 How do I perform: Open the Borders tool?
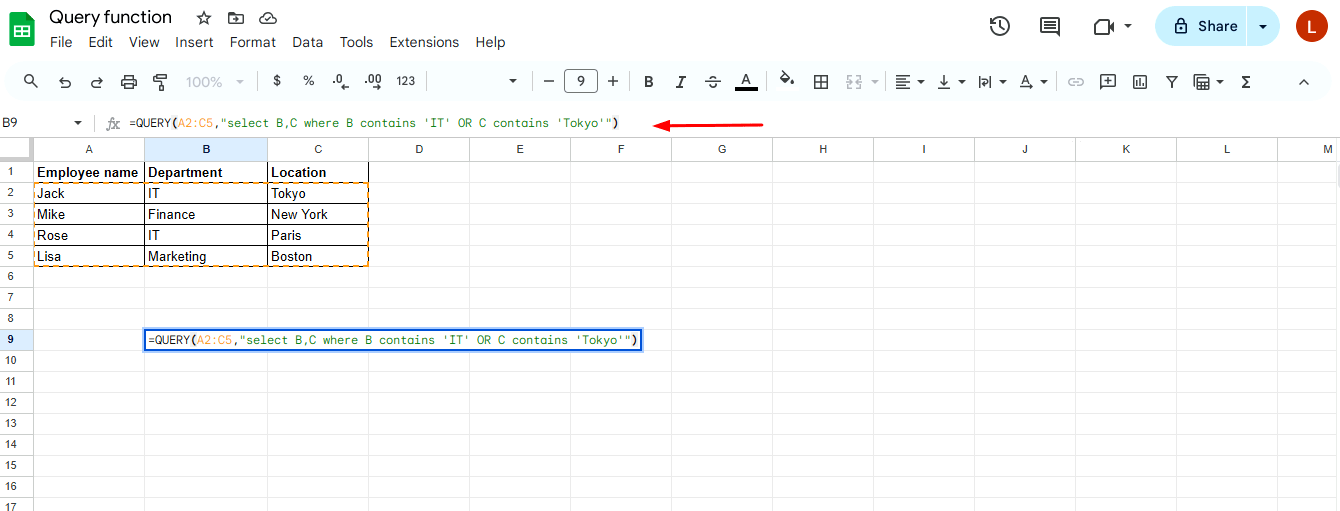click(x=821, y=82)
